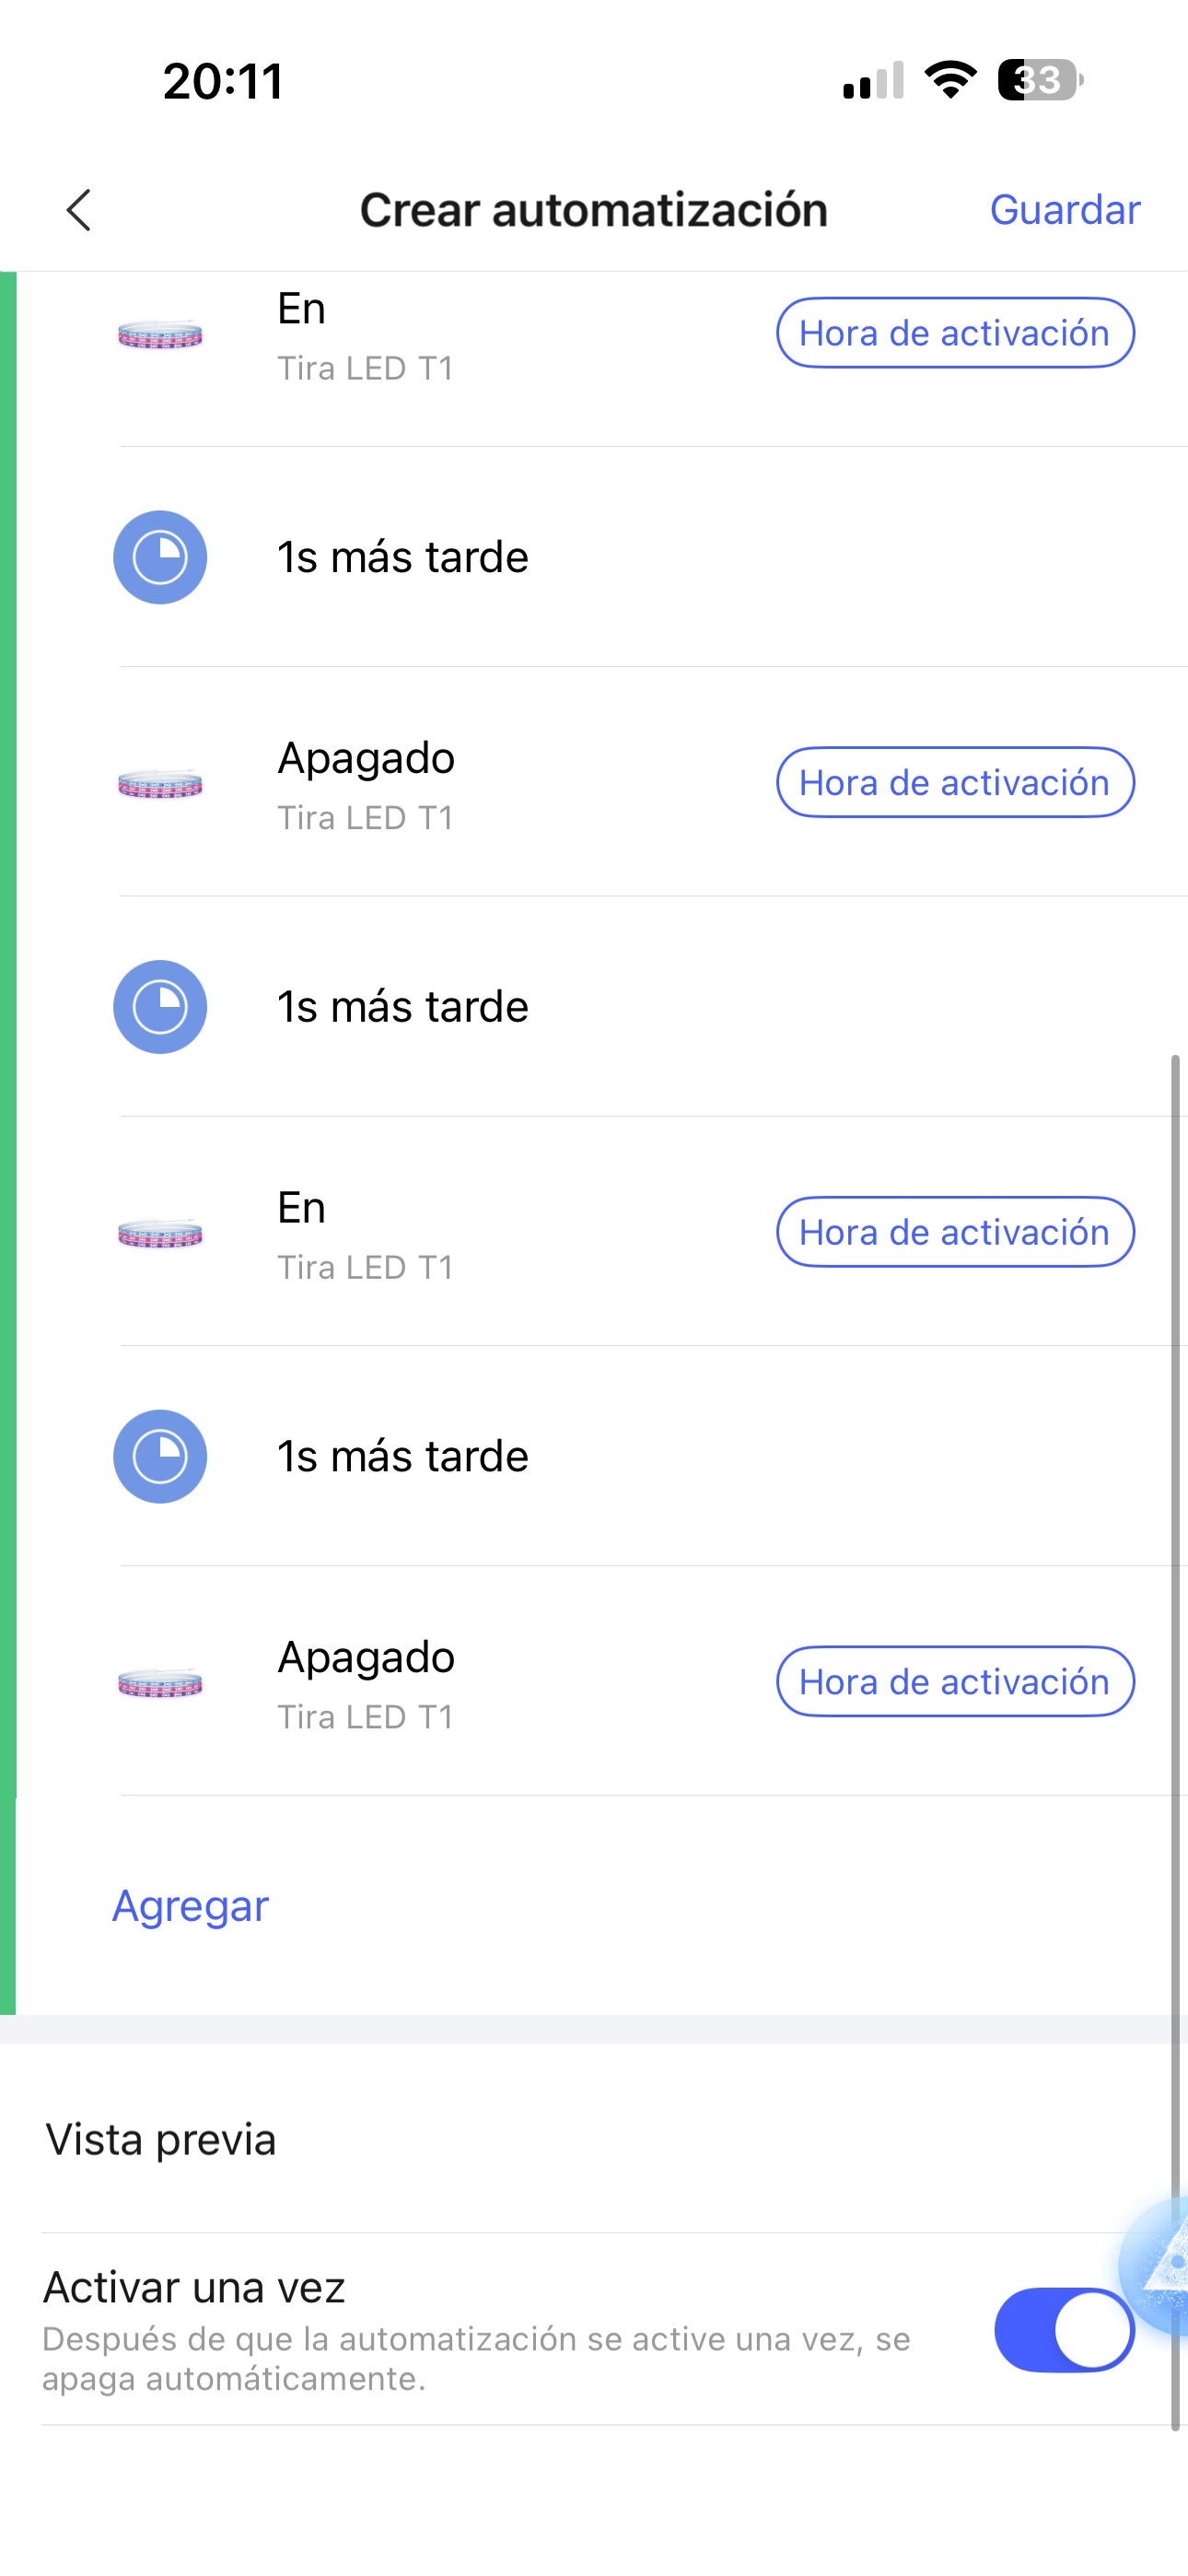Screen dimensions: 1188x2576
Task: Open Hora de activación for the bottom Apagado action
Action: click(x=954, y=1681)
